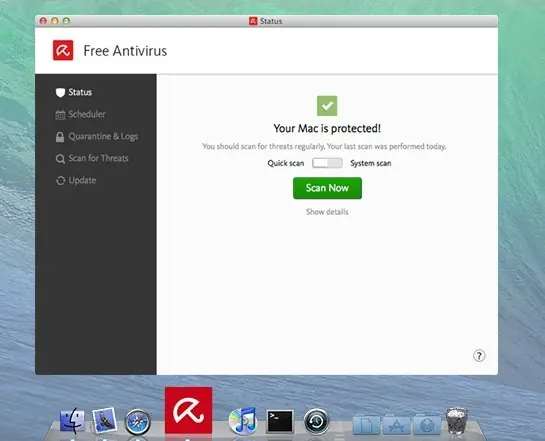
Task: Click the large Avira icon in the dock
Action: click(x=188, y=410)
